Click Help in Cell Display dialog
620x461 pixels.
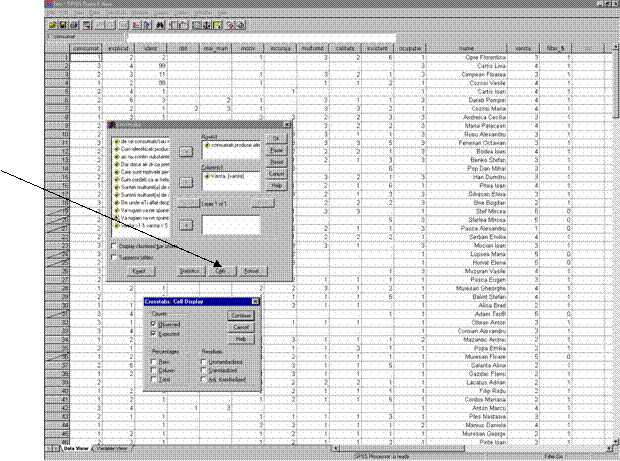point(241,339)
